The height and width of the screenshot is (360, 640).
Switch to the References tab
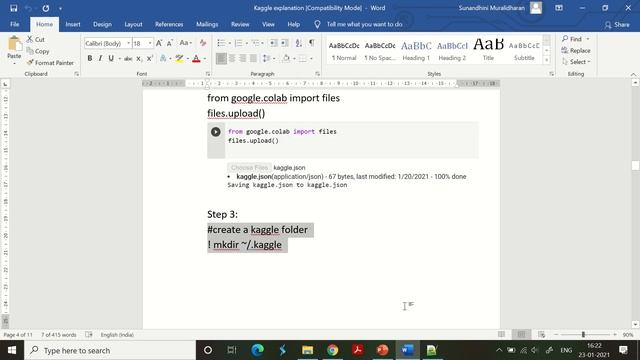[169, 24]
